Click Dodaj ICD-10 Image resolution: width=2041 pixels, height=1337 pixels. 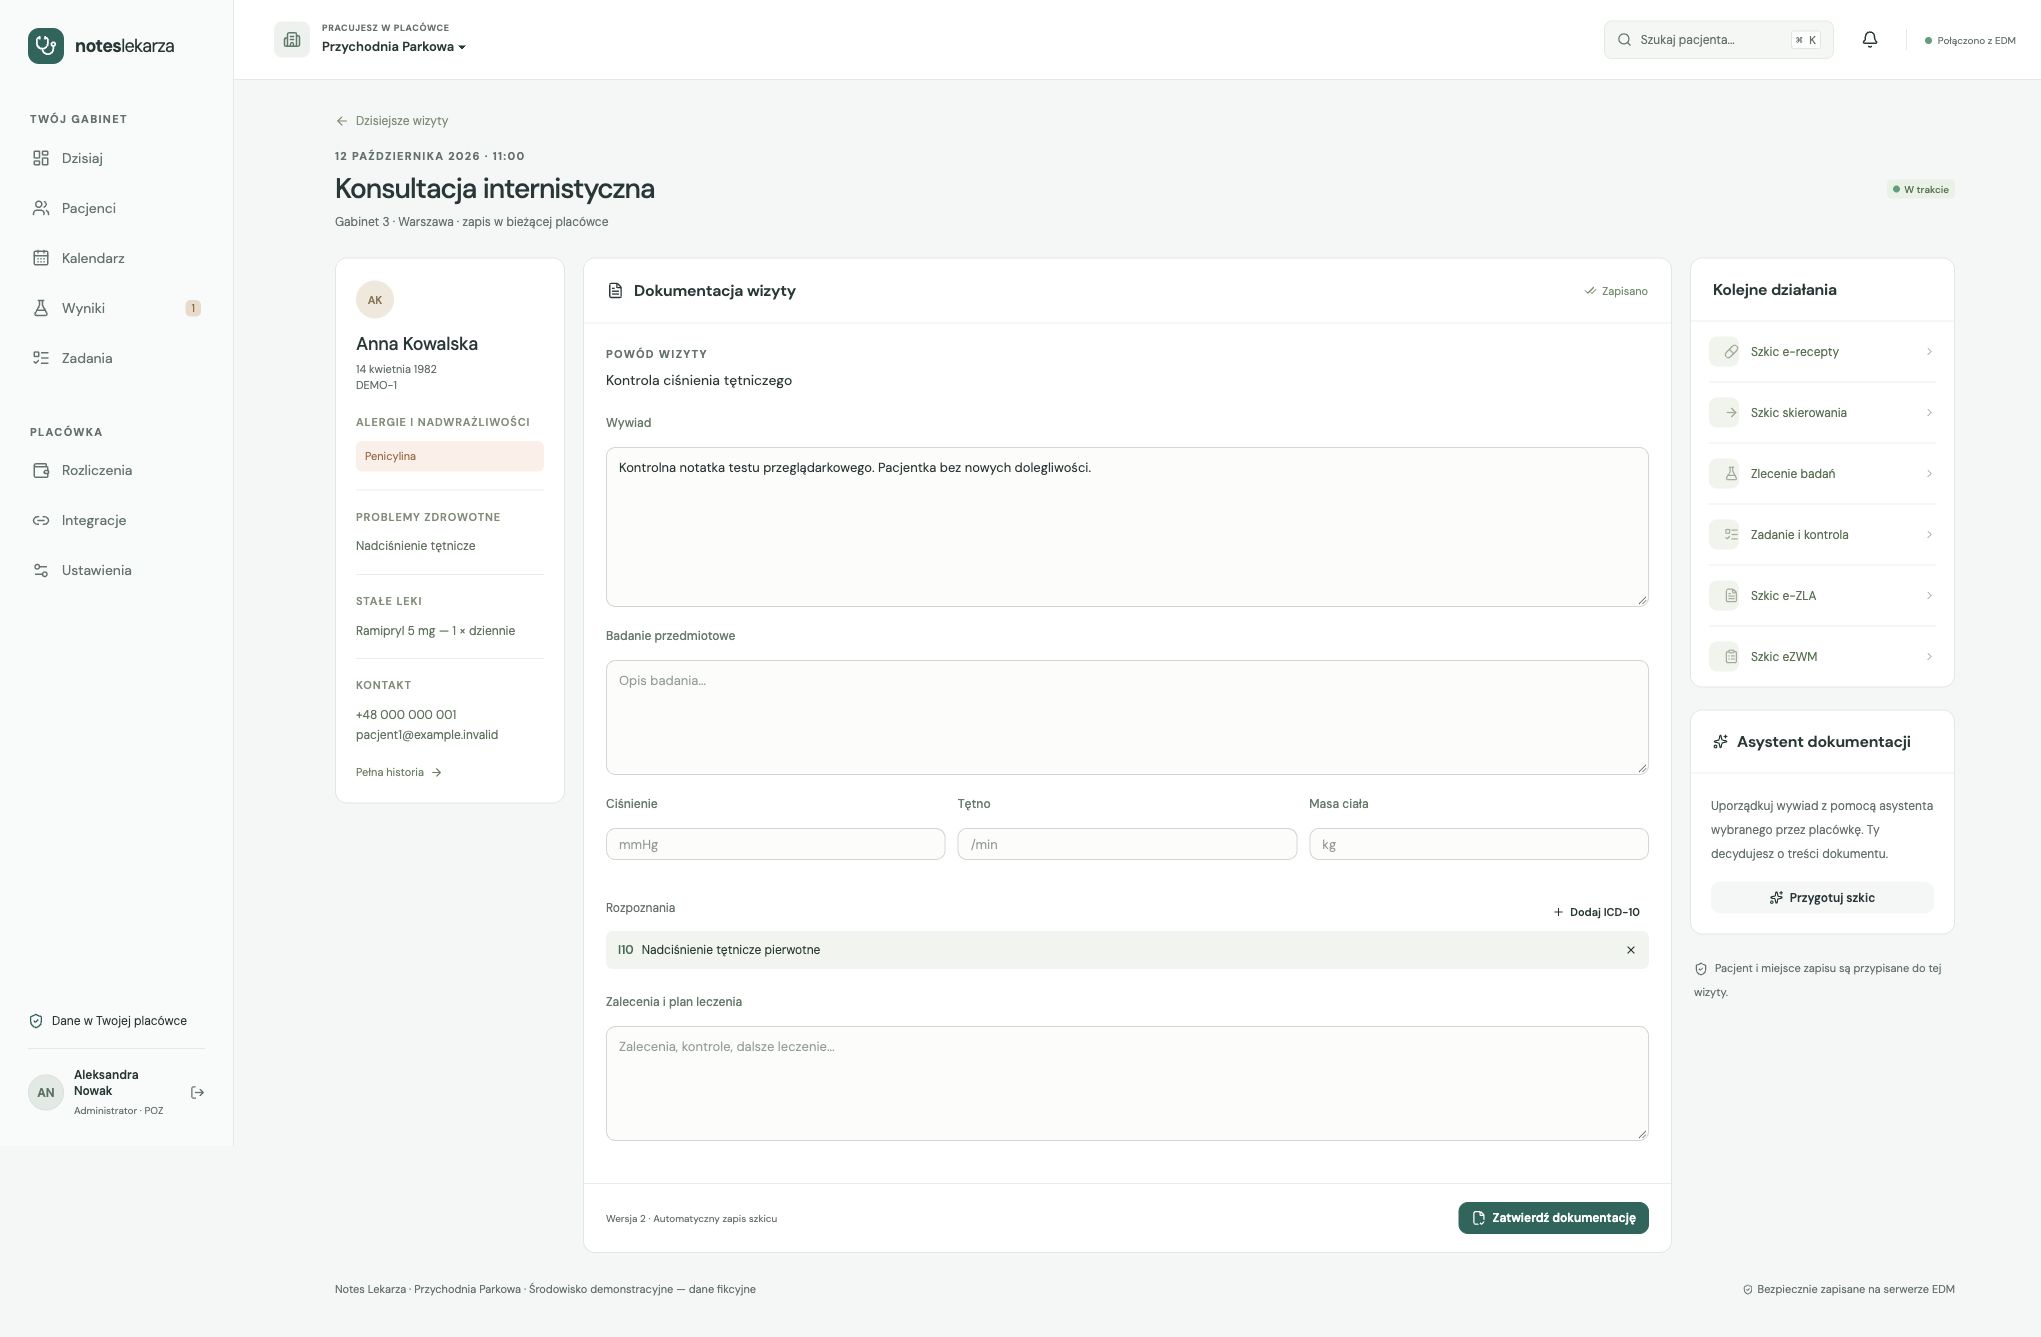click(x=1596, y=912)
